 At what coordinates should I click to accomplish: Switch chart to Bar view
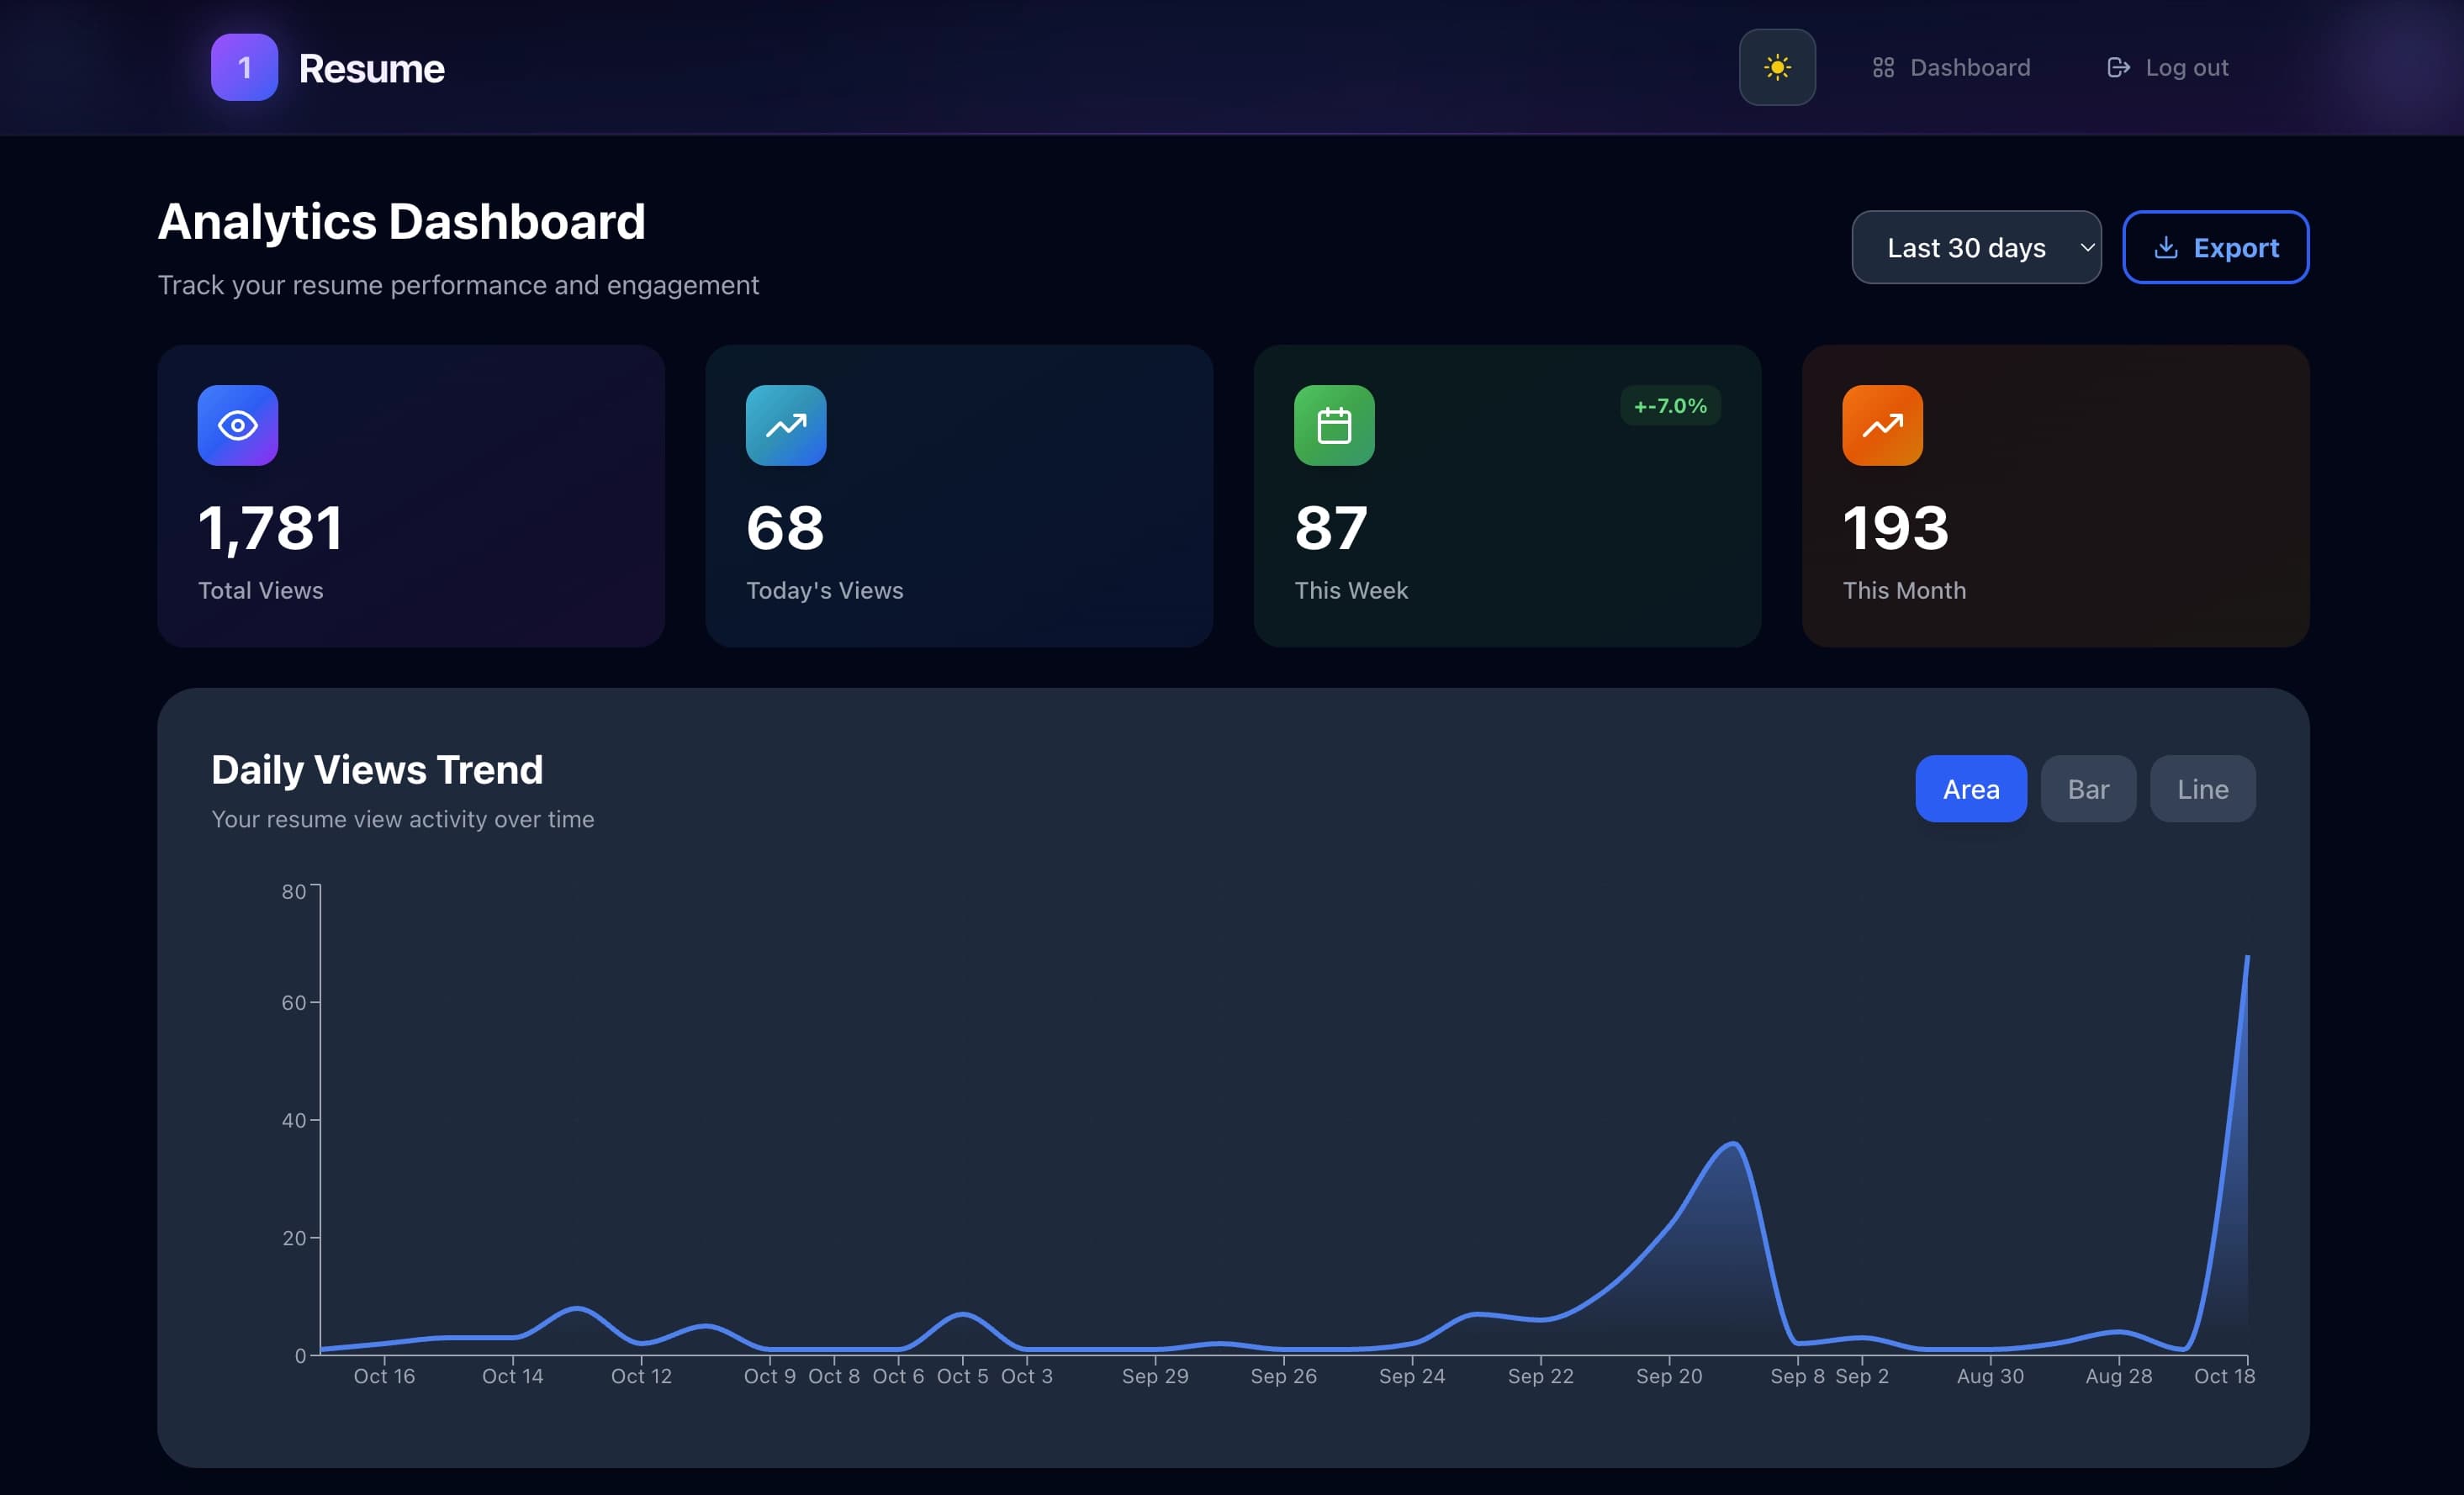pos(2088,789)
